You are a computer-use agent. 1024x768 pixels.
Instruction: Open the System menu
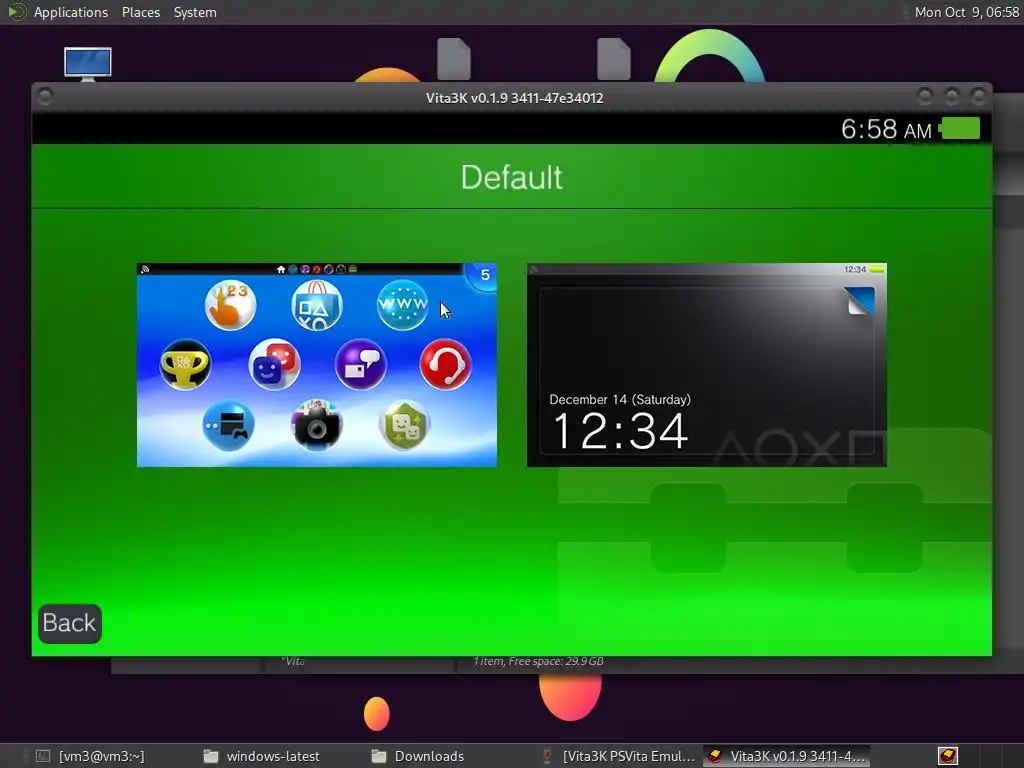(195, 12)
